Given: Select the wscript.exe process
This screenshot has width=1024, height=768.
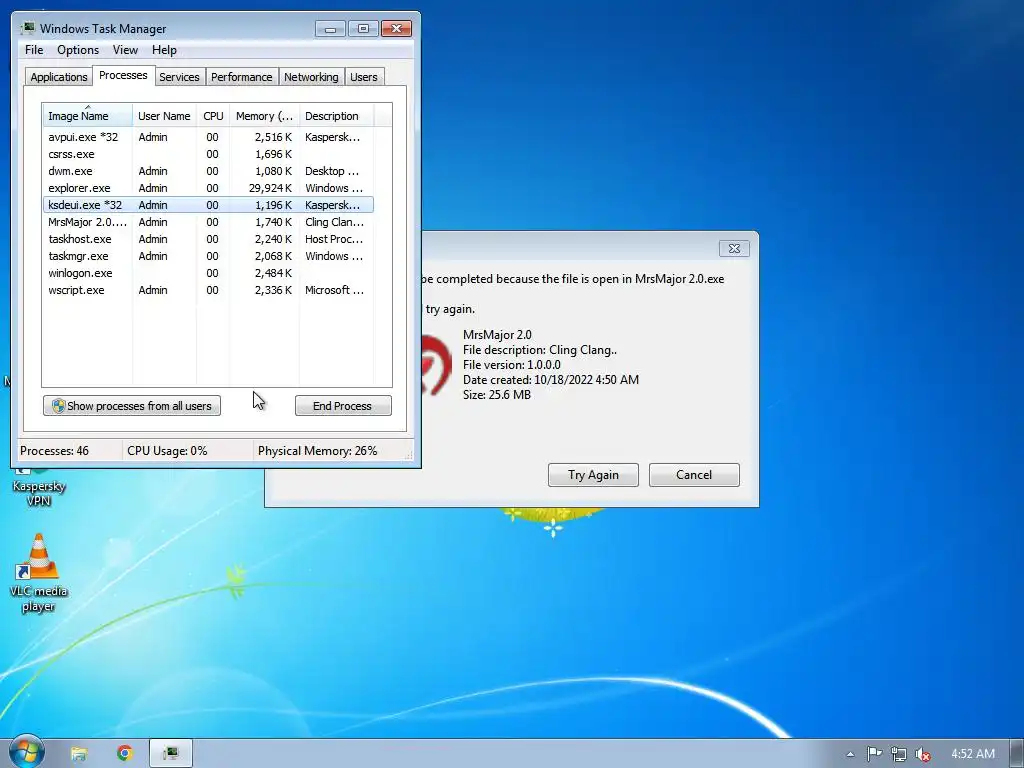Looking at the screenshot, I should point(208,290).
